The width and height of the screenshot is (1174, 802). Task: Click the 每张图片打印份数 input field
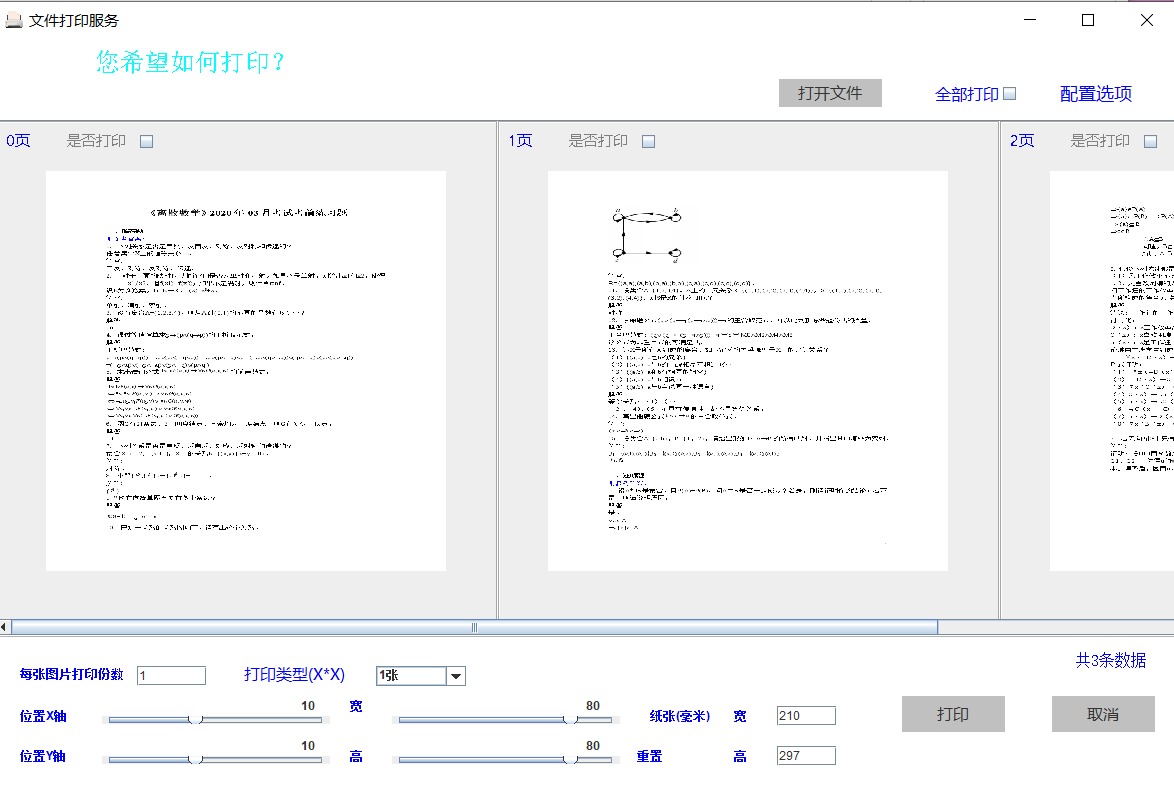[171, 675]
